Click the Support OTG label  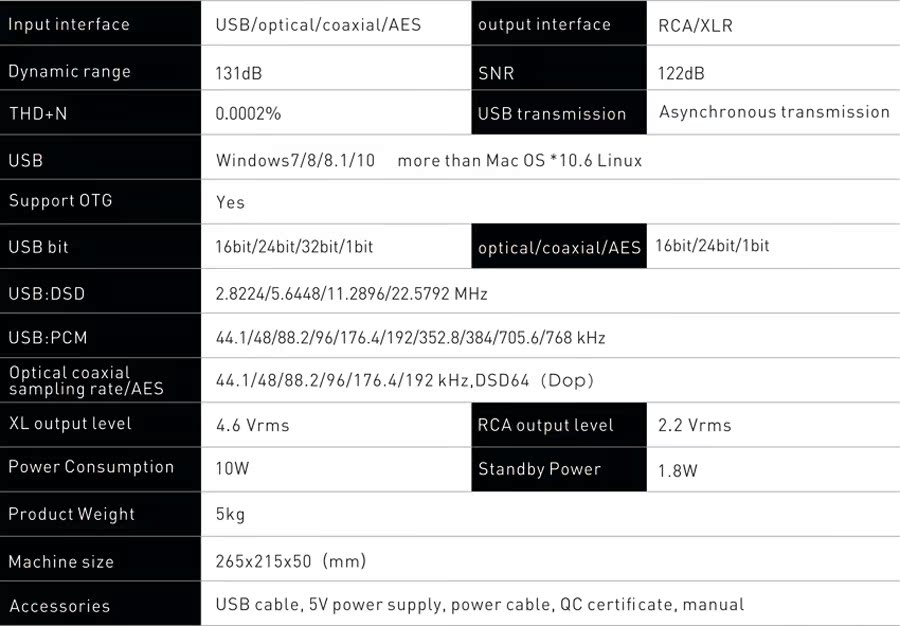60,201
